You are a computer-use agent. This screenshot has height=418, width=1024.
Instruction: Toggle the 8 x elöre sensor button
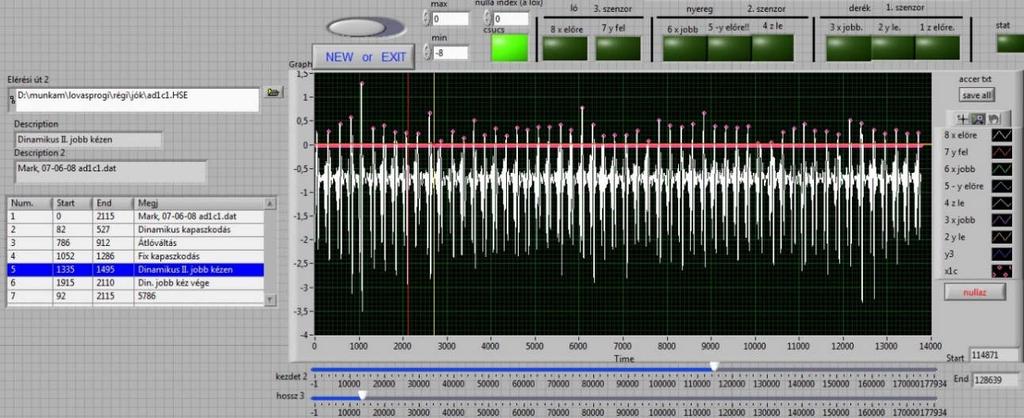(566, 48)
